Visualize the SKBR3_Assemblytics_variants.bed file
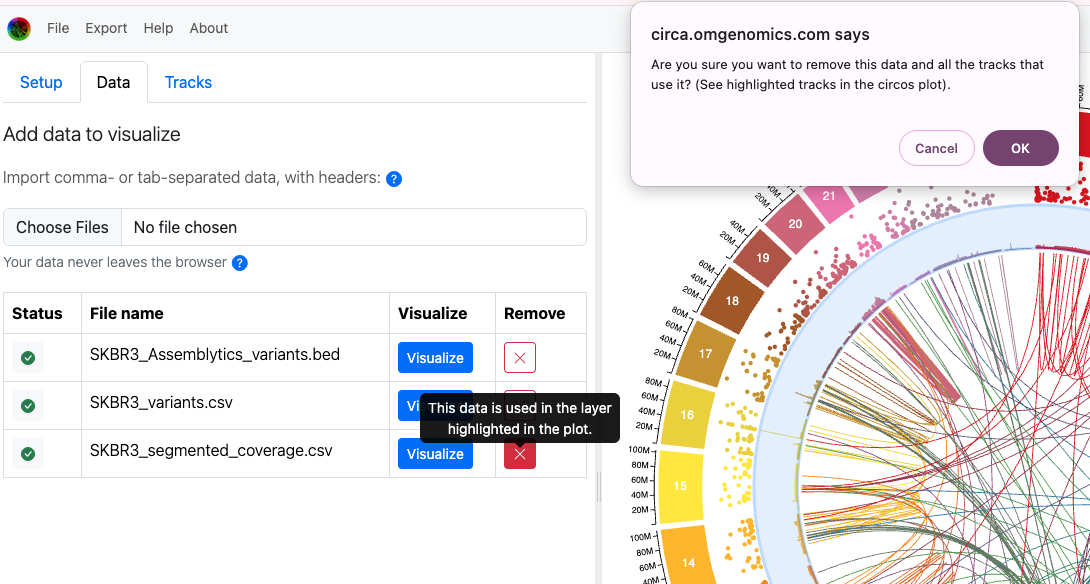 (435, 358)
